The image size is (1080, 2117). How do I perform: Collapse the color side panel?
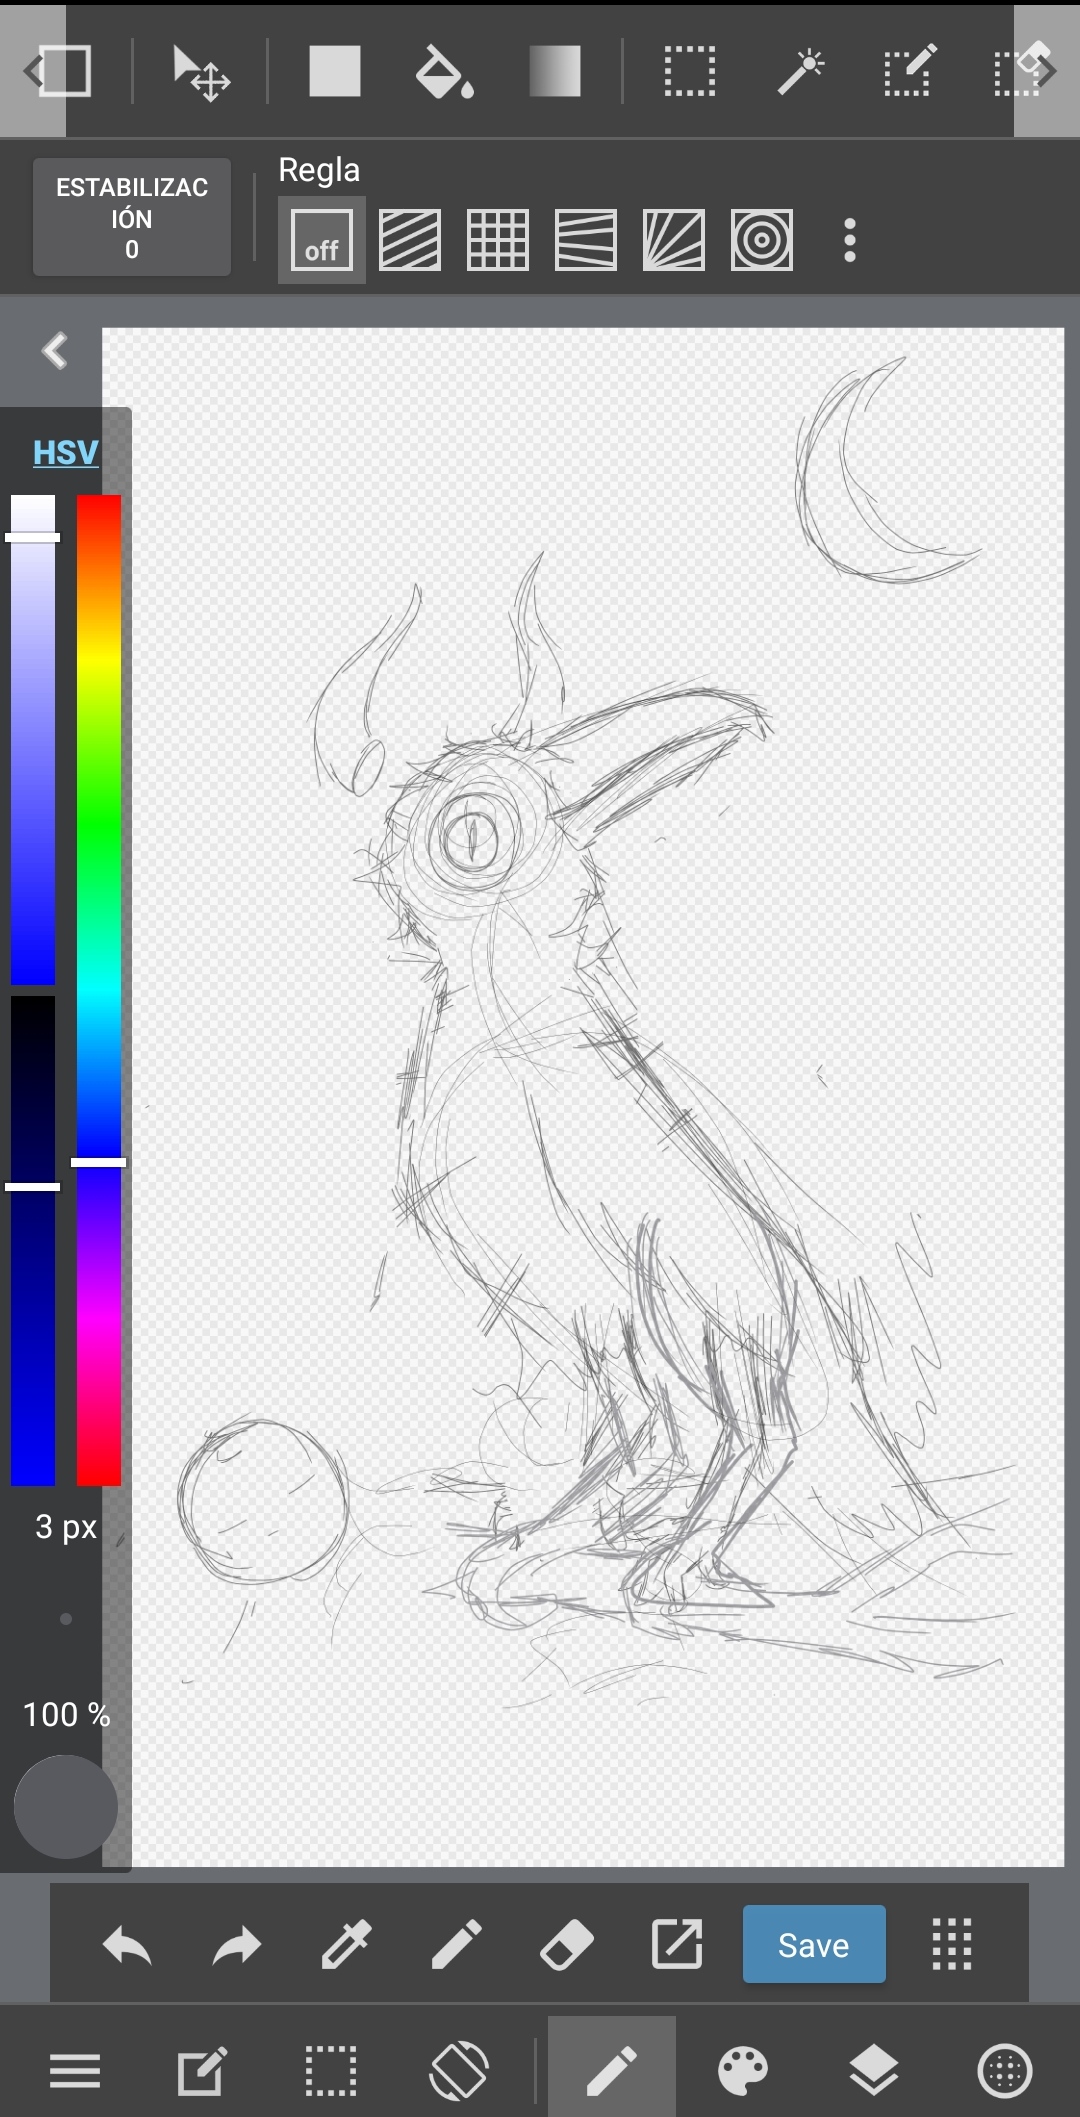click(x=54, y=351)
